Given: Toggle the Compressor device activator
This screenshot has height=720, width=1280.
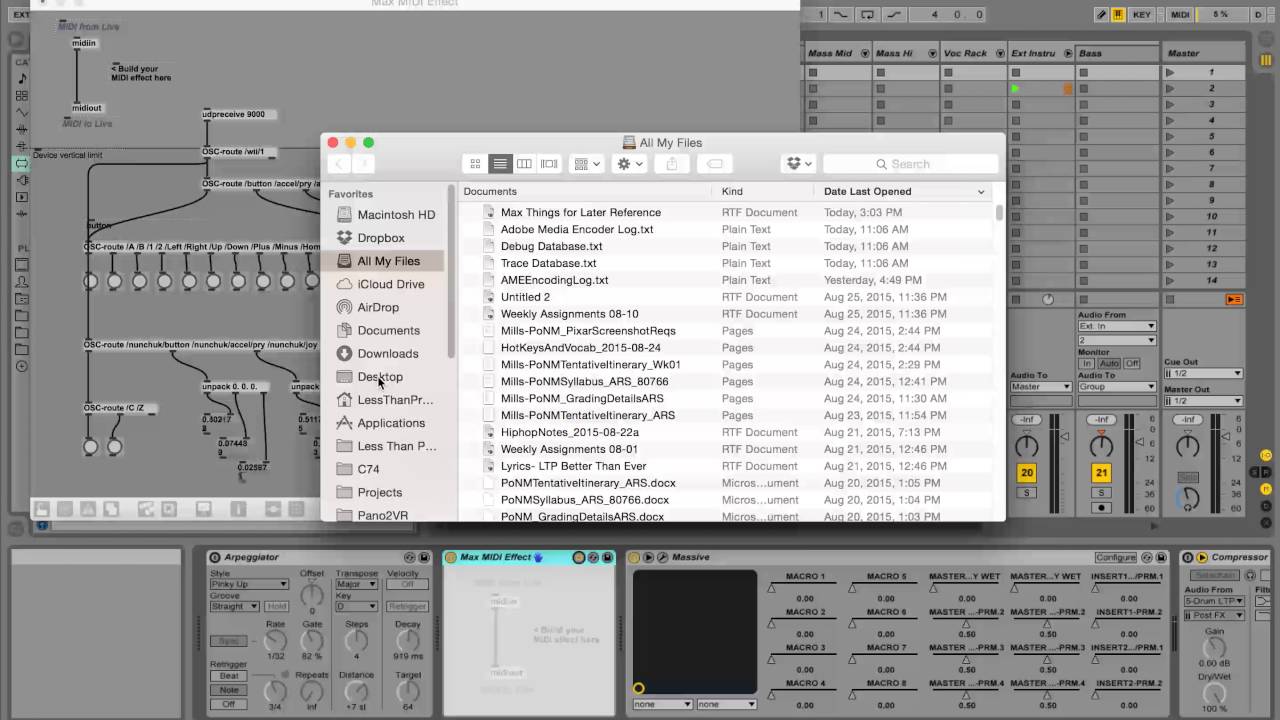Looking at the screenshot, I should (1189, 557).
